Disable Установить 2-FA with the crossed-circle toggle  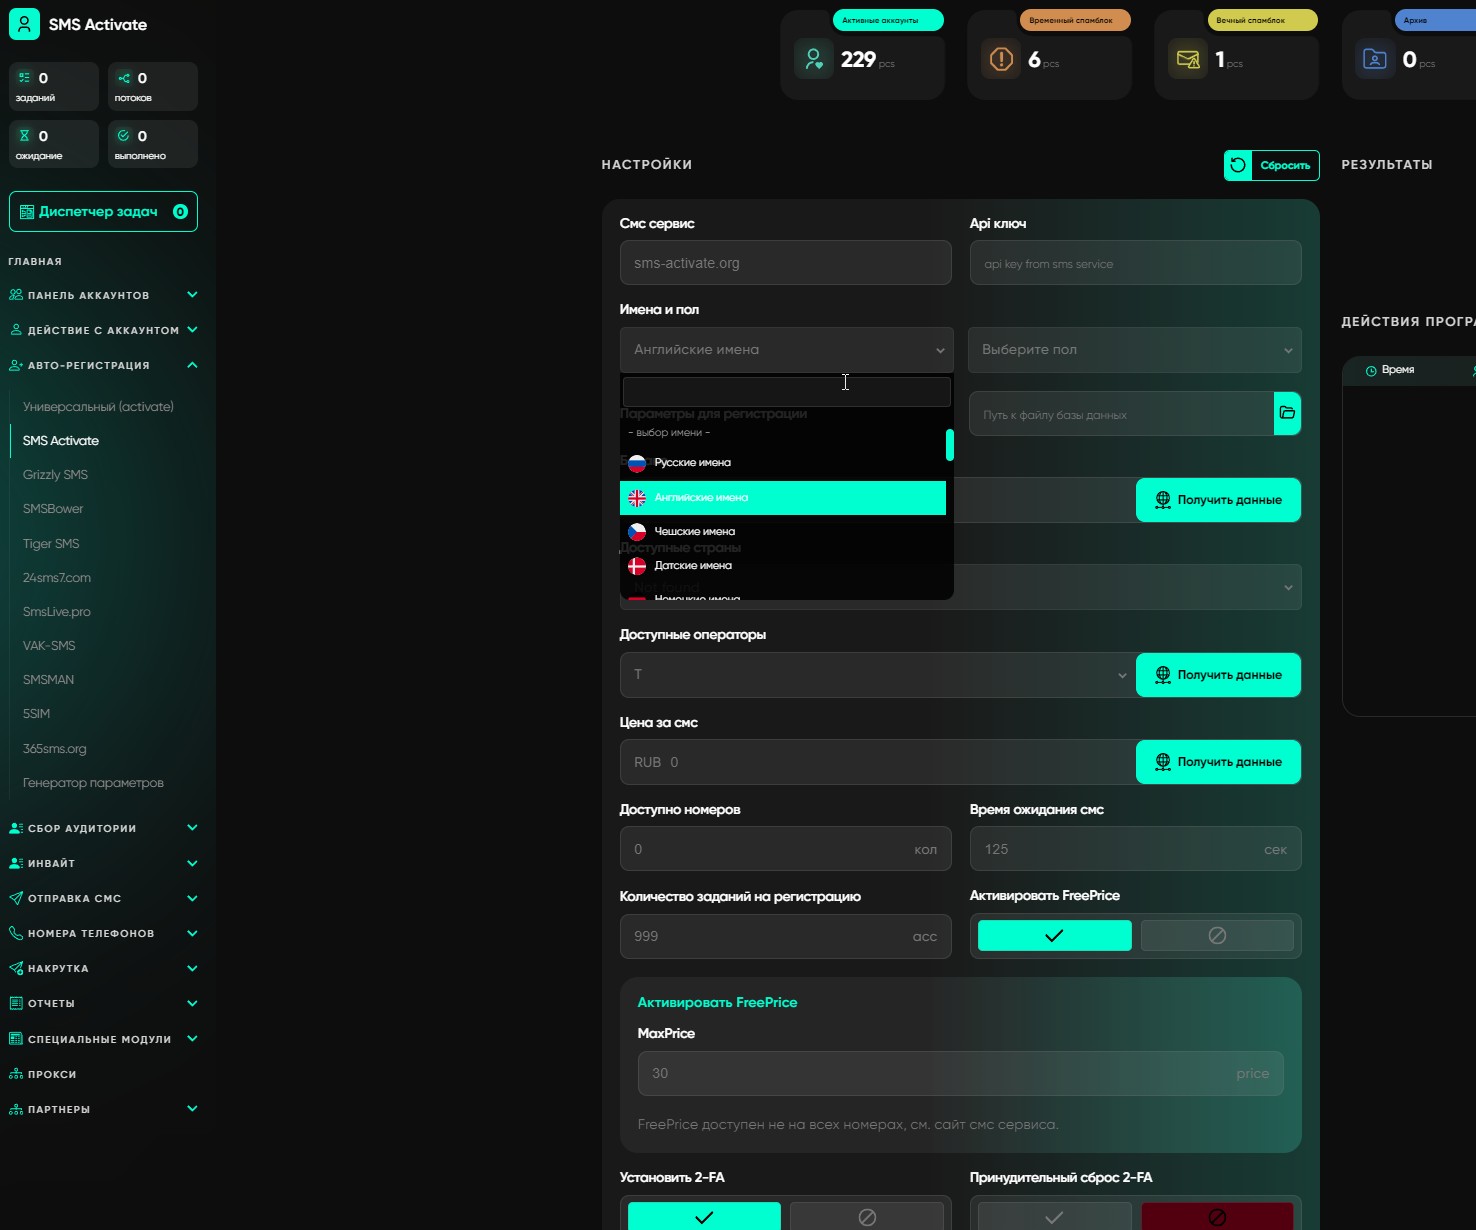[x=867, y=1217]
